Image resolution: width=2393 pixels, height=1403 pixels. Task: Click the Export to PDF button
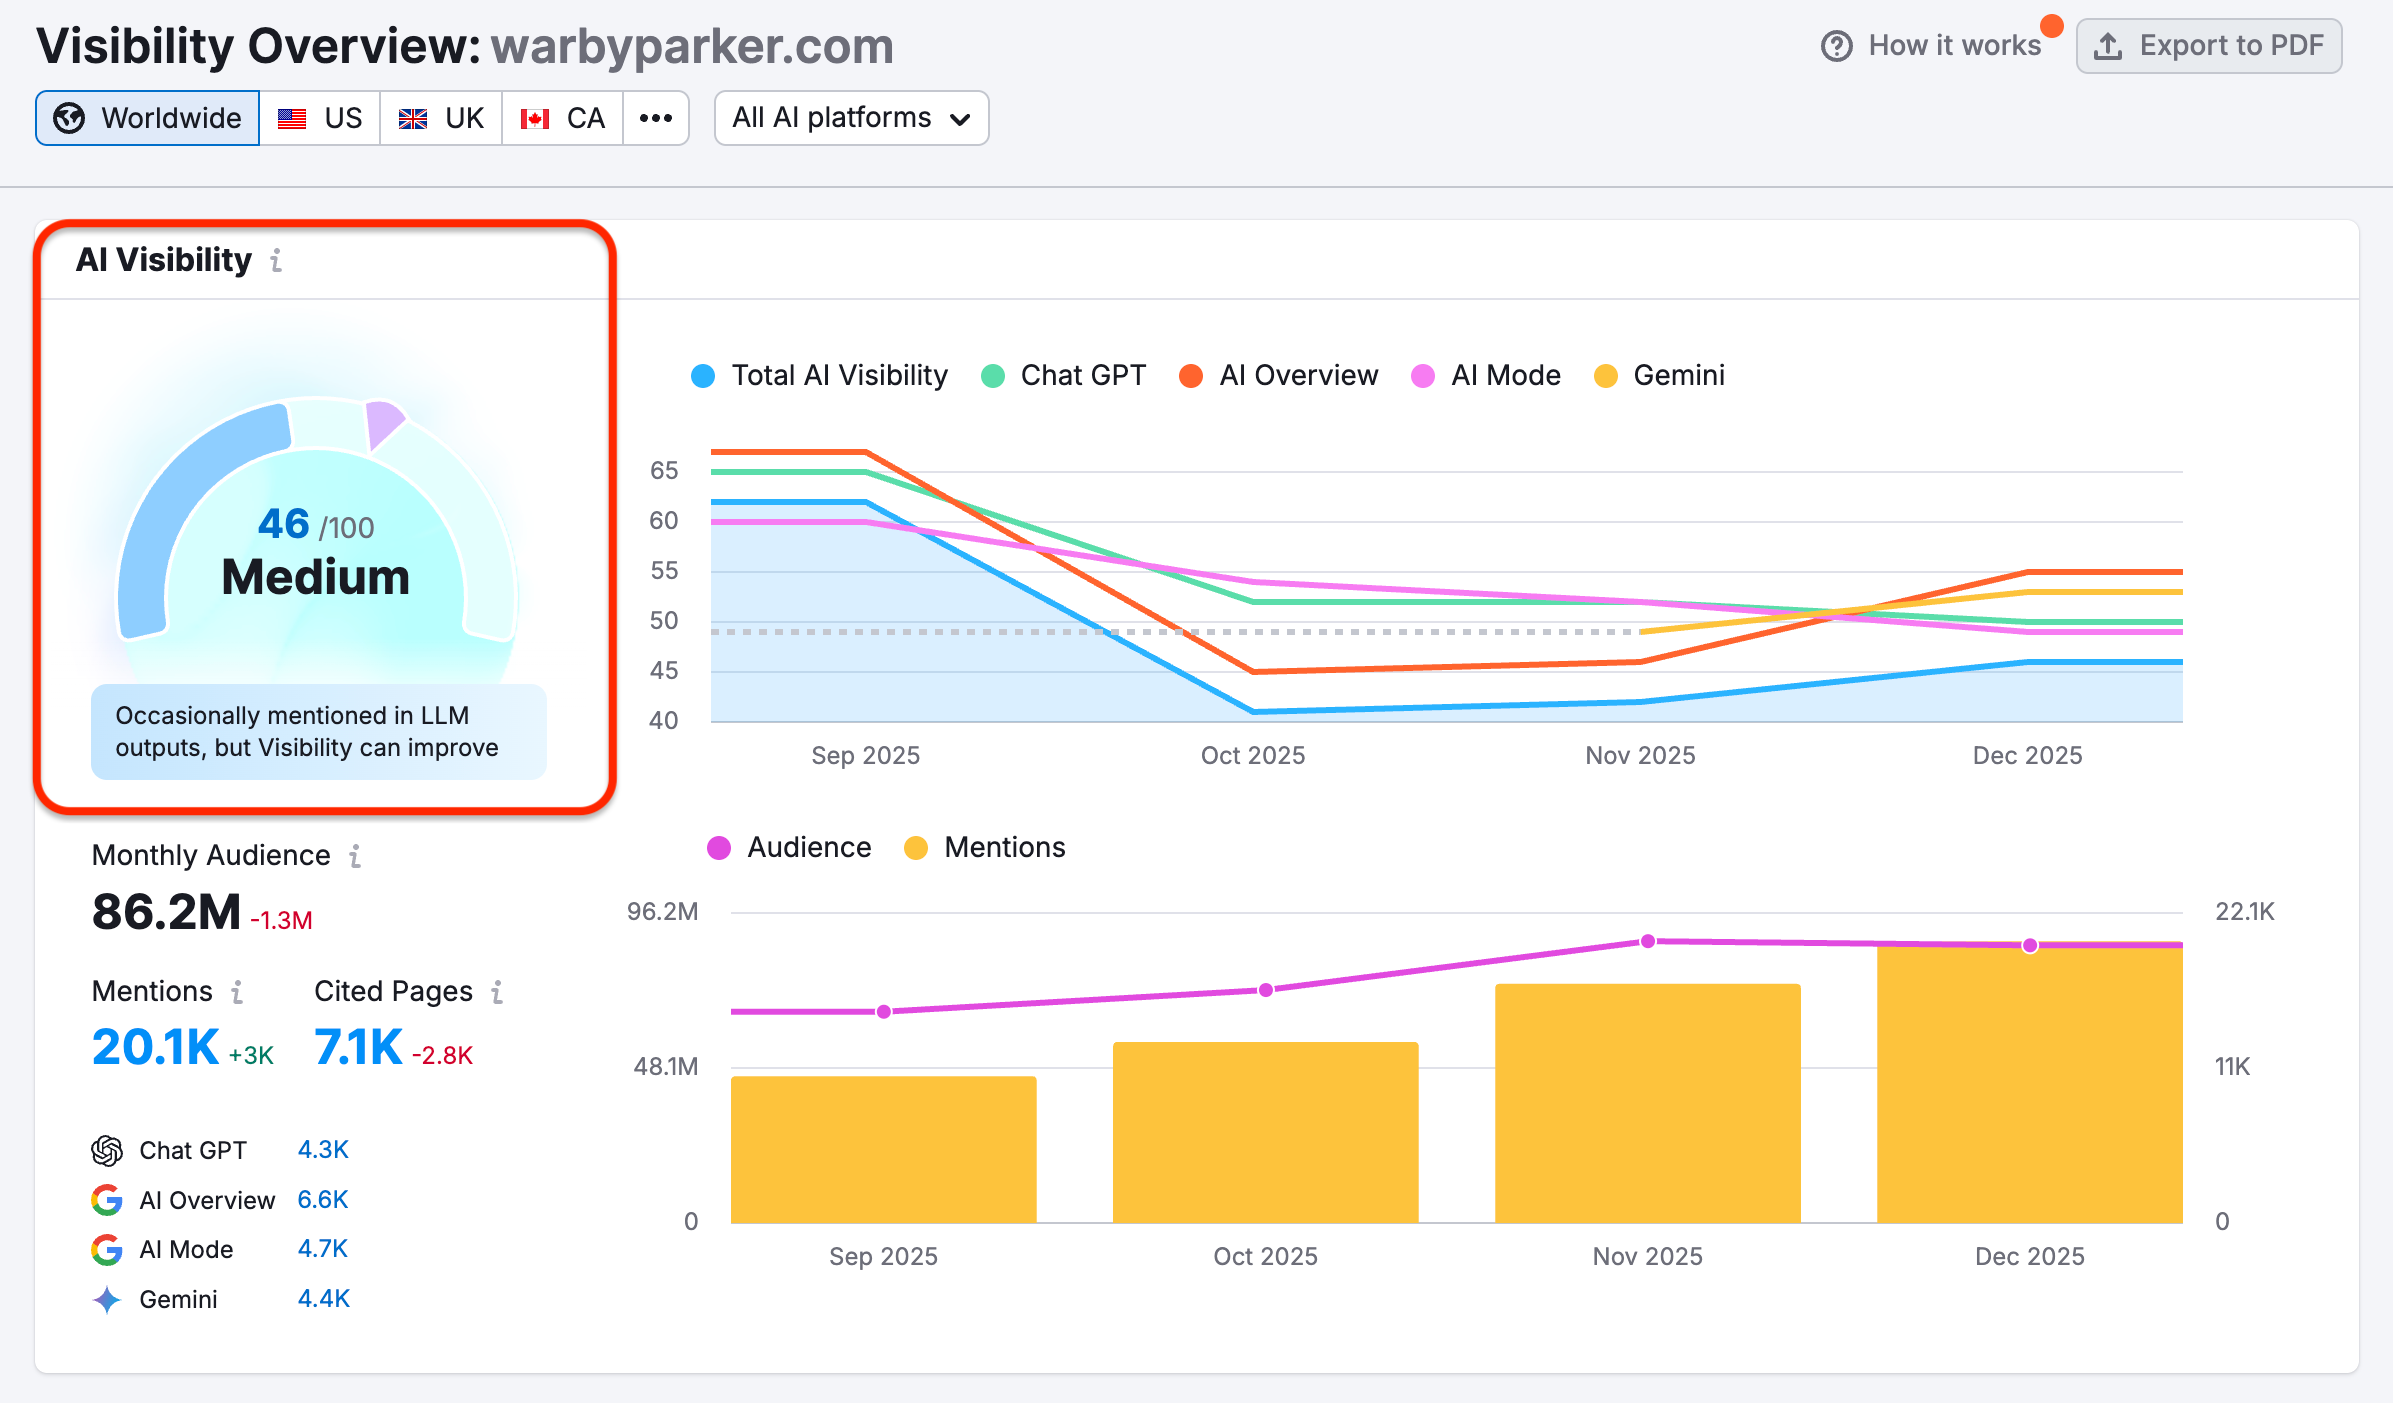pos(2209,46)
